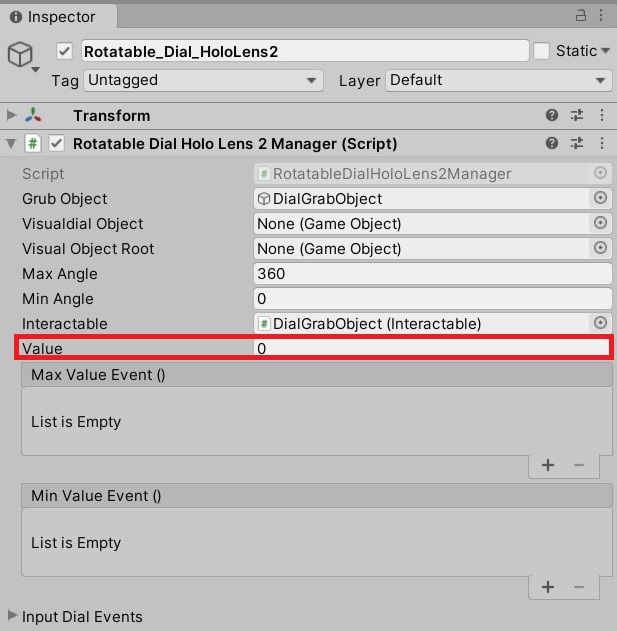
Task: Disable the Rotatable Dial Manager script component
Action: (x=56, y=144)
